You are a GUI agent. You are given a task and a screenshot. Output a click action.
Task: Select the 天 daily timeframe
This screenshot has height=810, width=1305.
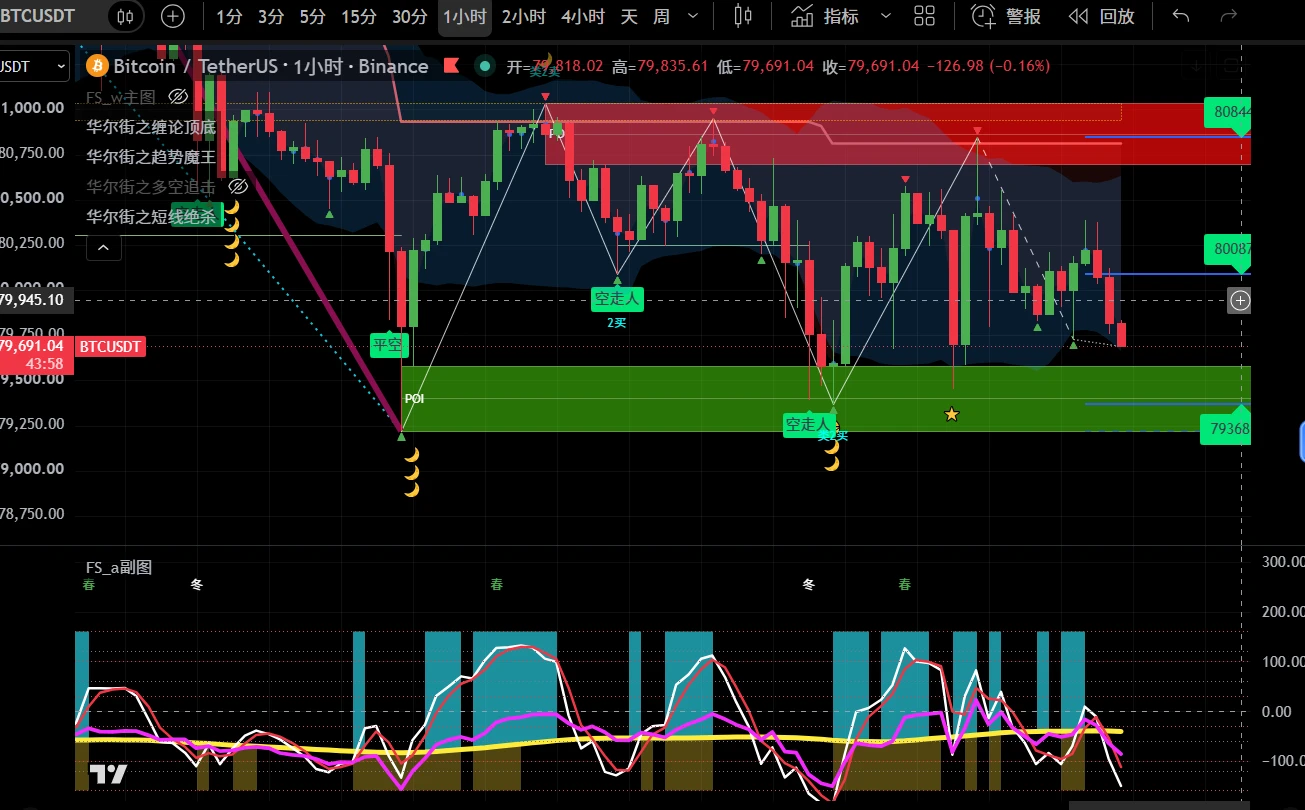pos(629,16)
